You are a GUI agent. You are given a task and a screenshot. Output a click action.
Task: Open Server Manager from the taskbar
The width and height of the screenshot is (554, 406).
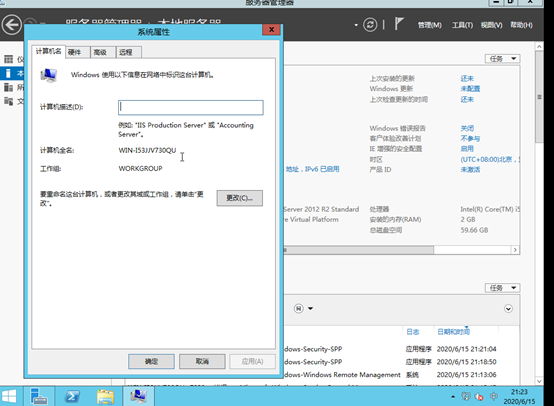pos(39,396)
